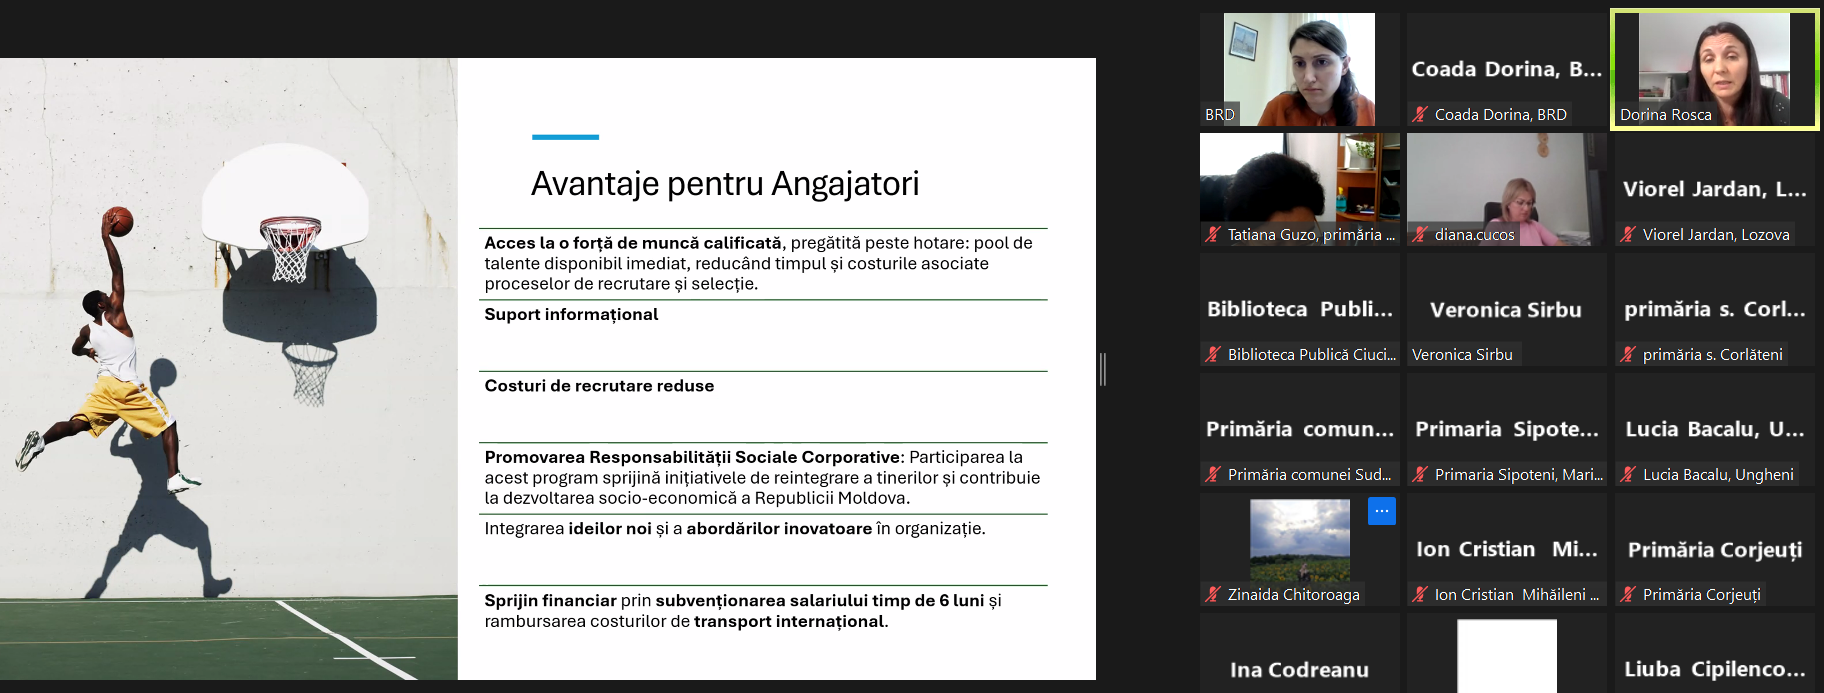Screen dimensions: 1824x693
Task: Click muted mic icon for Viorel Jardan, Lozova
Action: pyautogui.click(x=1628, y=234)
